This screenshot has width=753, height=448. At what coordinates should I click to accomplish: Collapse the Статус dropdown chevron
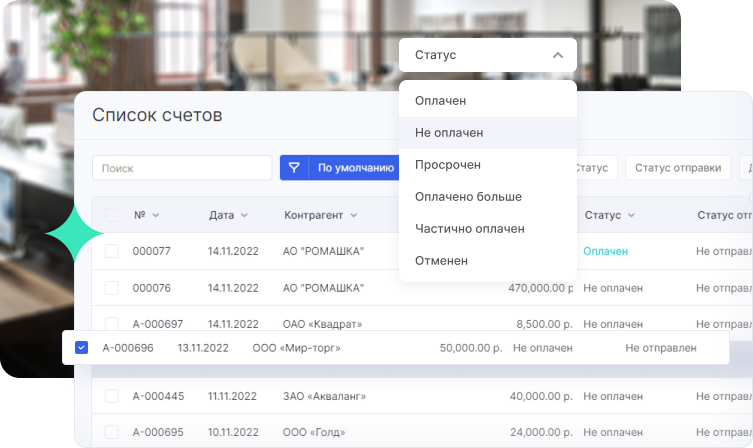557,55
